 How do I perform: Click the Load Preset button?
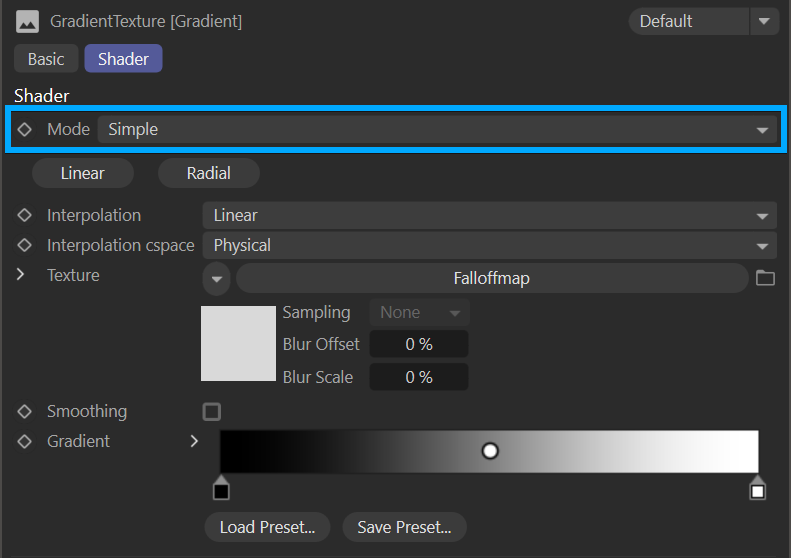coord(267,526)
